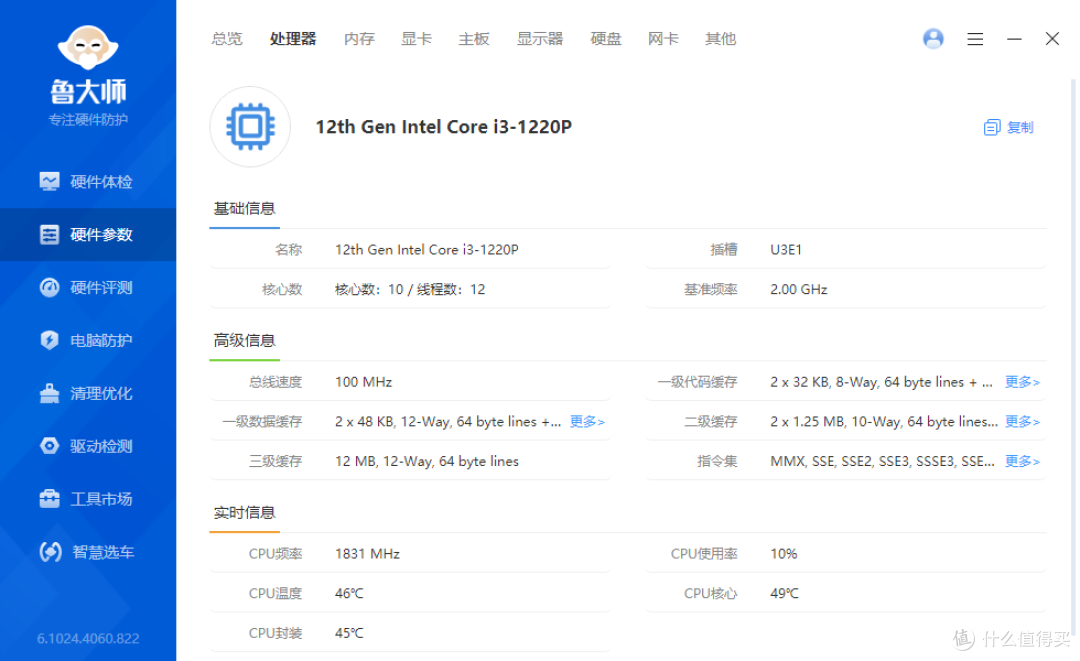Viewport: 1080px width, 661px height.
Task: Click the 名称 value 12th Gen Intel Core i3-1220P
Action: coord(427,250)
